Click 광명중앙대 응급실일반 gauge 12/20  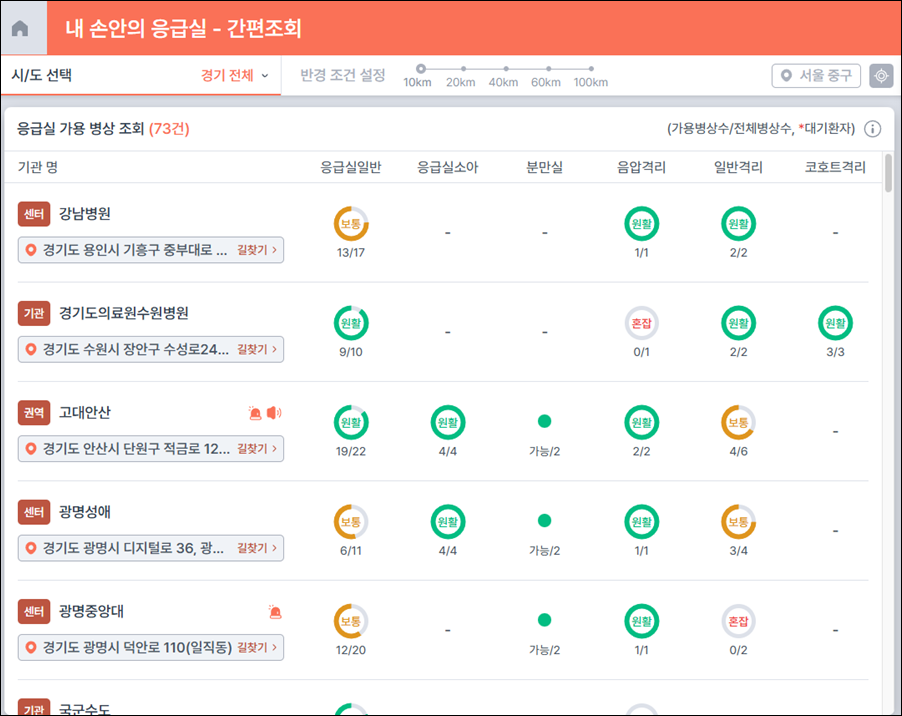click(351, 622)
